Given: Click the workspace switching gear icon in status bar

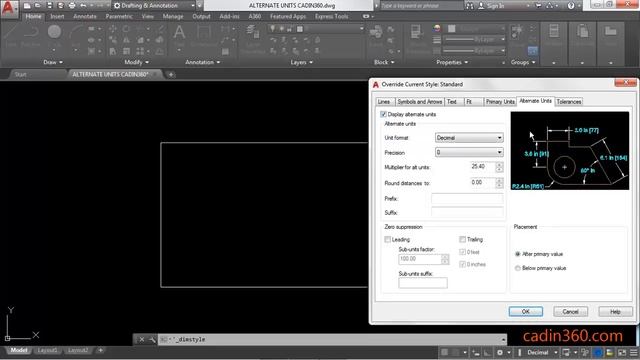Looking at the screenshot, I should coord(500,352).
